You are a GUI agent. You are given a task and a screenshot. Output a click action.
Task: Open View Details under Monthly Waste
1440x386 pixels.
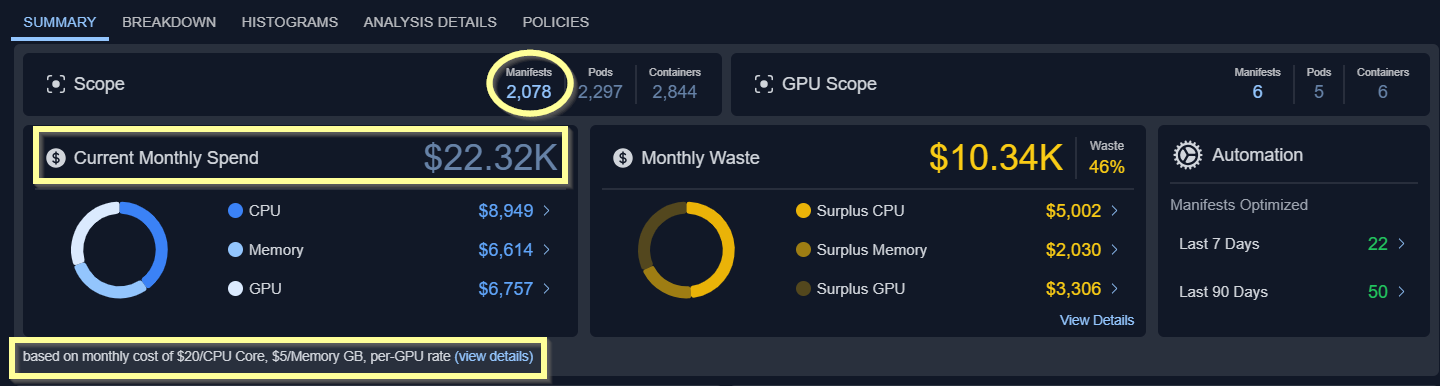1097,320
